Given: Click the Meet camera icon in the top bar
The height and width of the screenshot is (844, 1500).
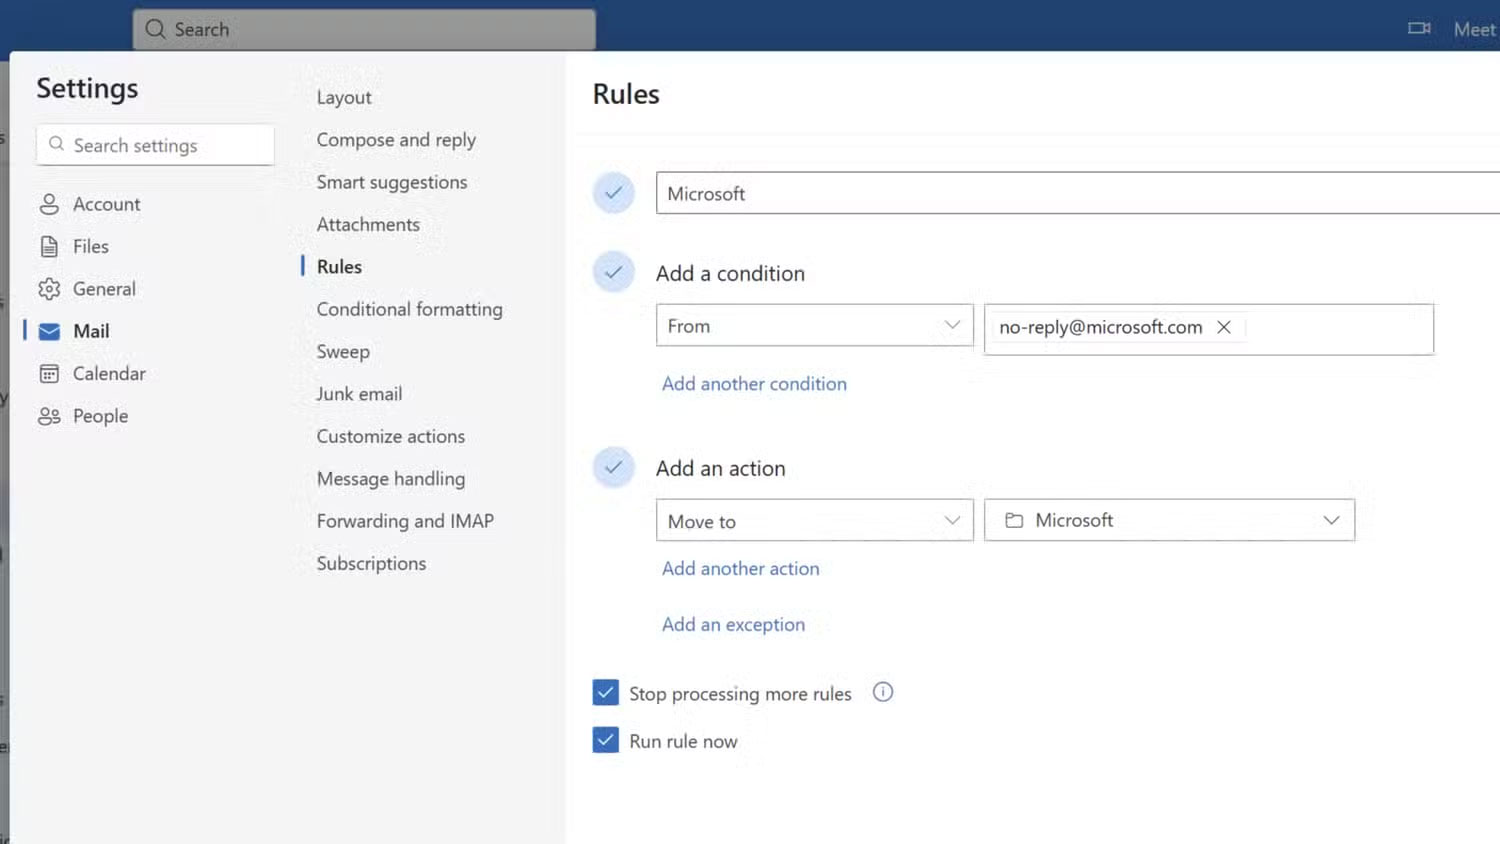Looking at the screenshot, I should click(x=1419, y=29).
